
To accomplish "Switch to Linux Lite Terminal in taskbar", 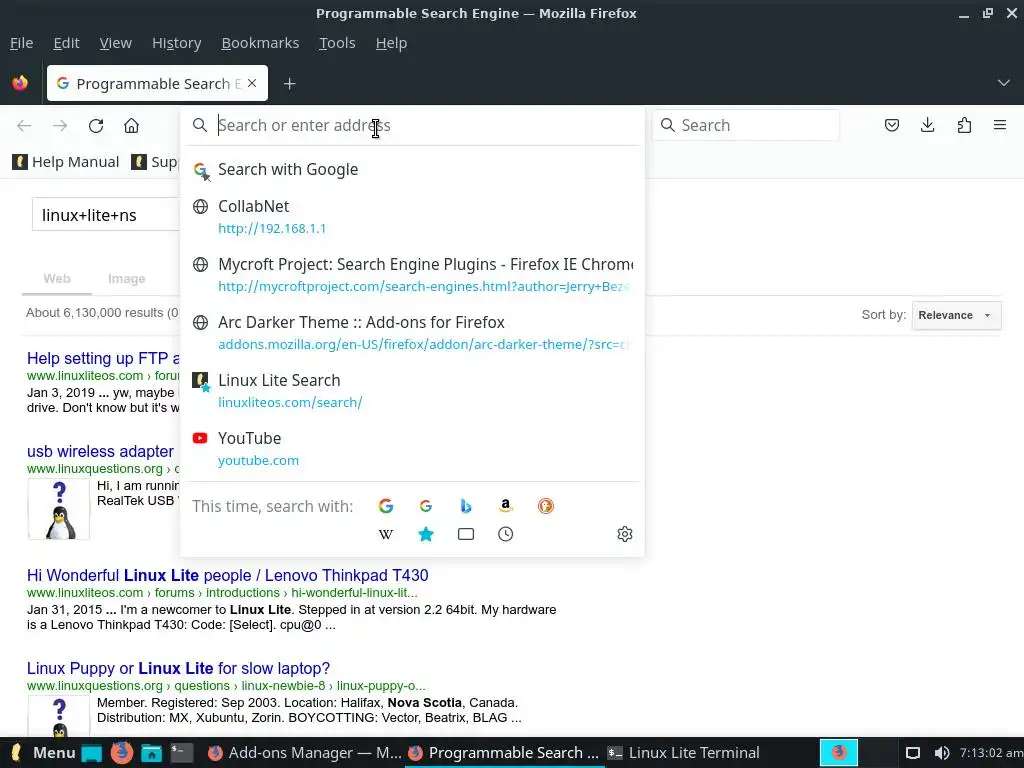I will click(684, 753).
